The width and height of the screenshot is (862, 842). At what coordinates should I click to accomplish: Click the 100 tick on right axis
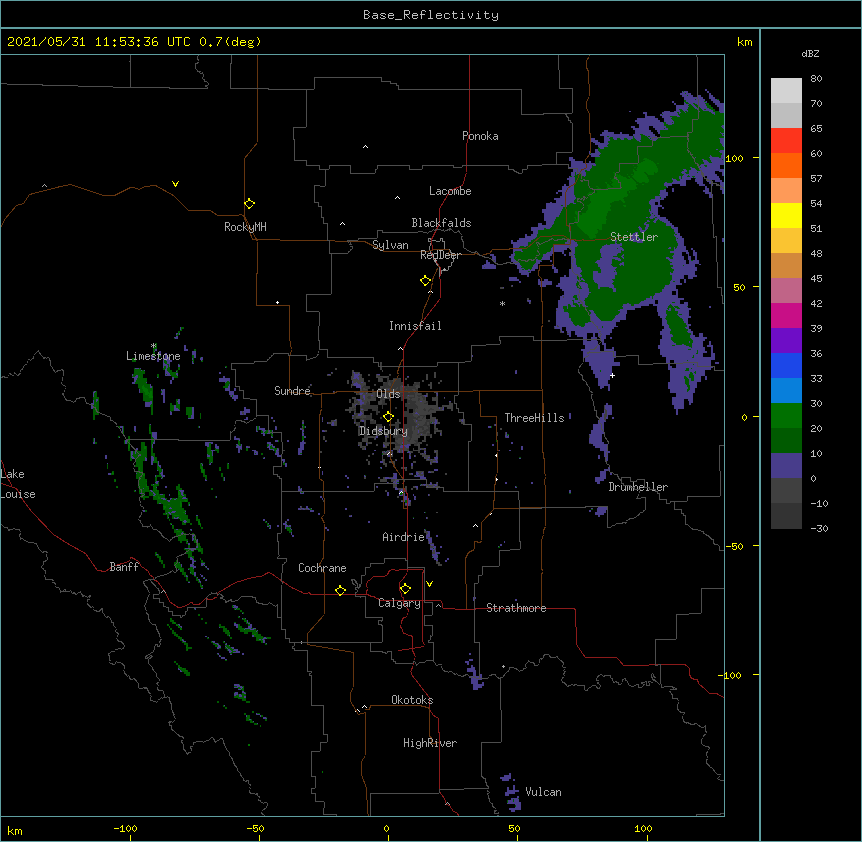(x=734, y=158)
